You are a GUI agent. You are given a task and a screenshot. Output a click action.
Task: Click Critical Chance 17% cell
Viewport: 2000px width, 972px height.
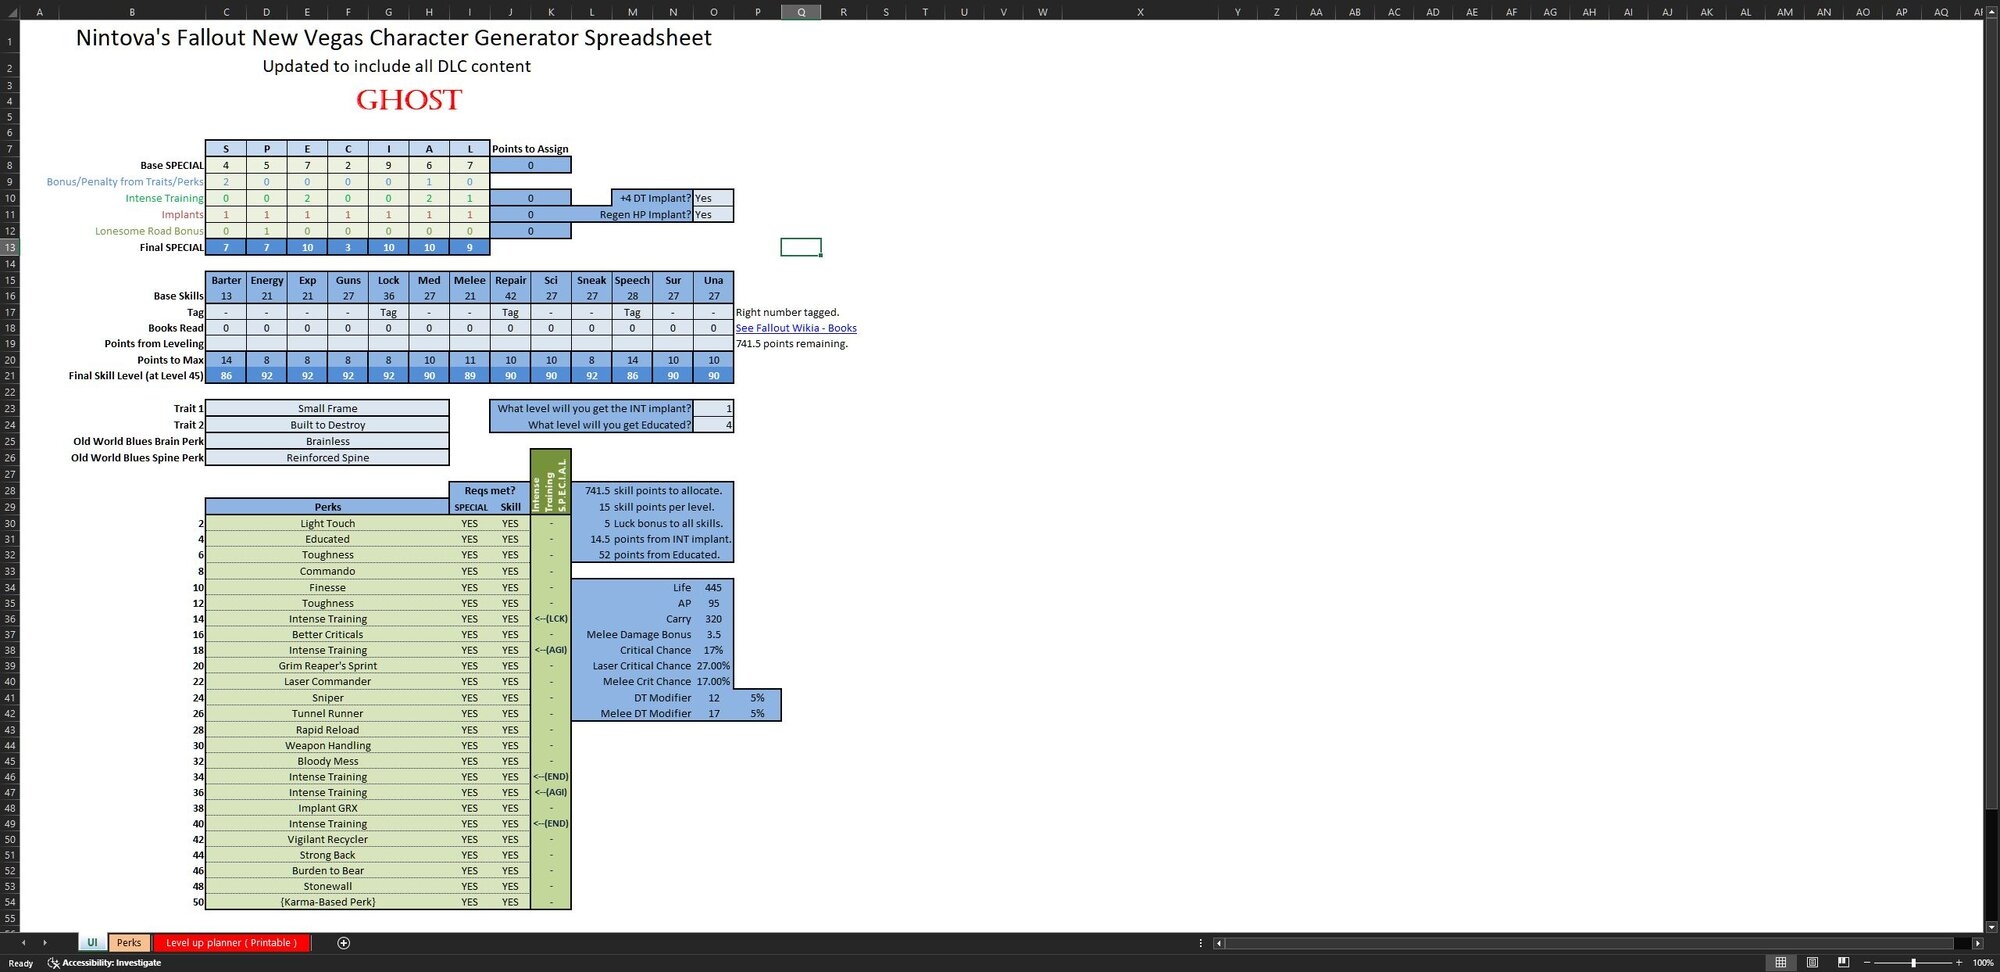713,650
